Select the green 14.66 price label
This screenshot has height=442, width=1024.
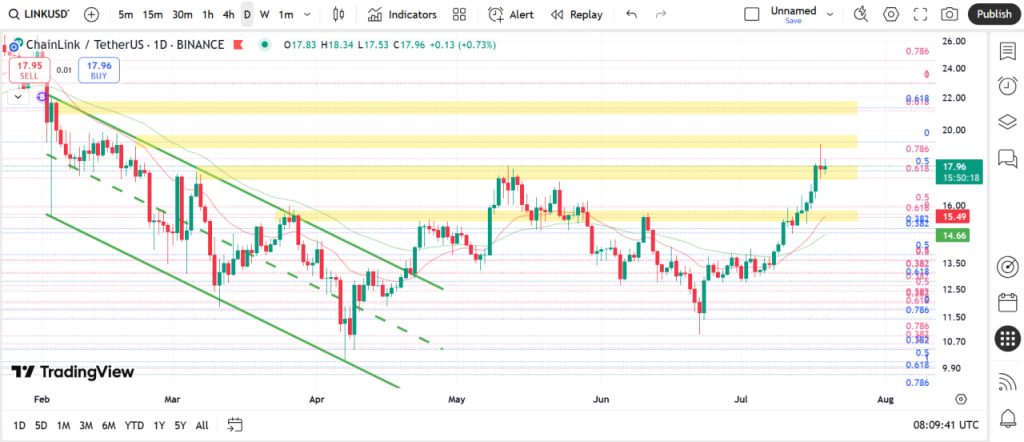point(953,236)
